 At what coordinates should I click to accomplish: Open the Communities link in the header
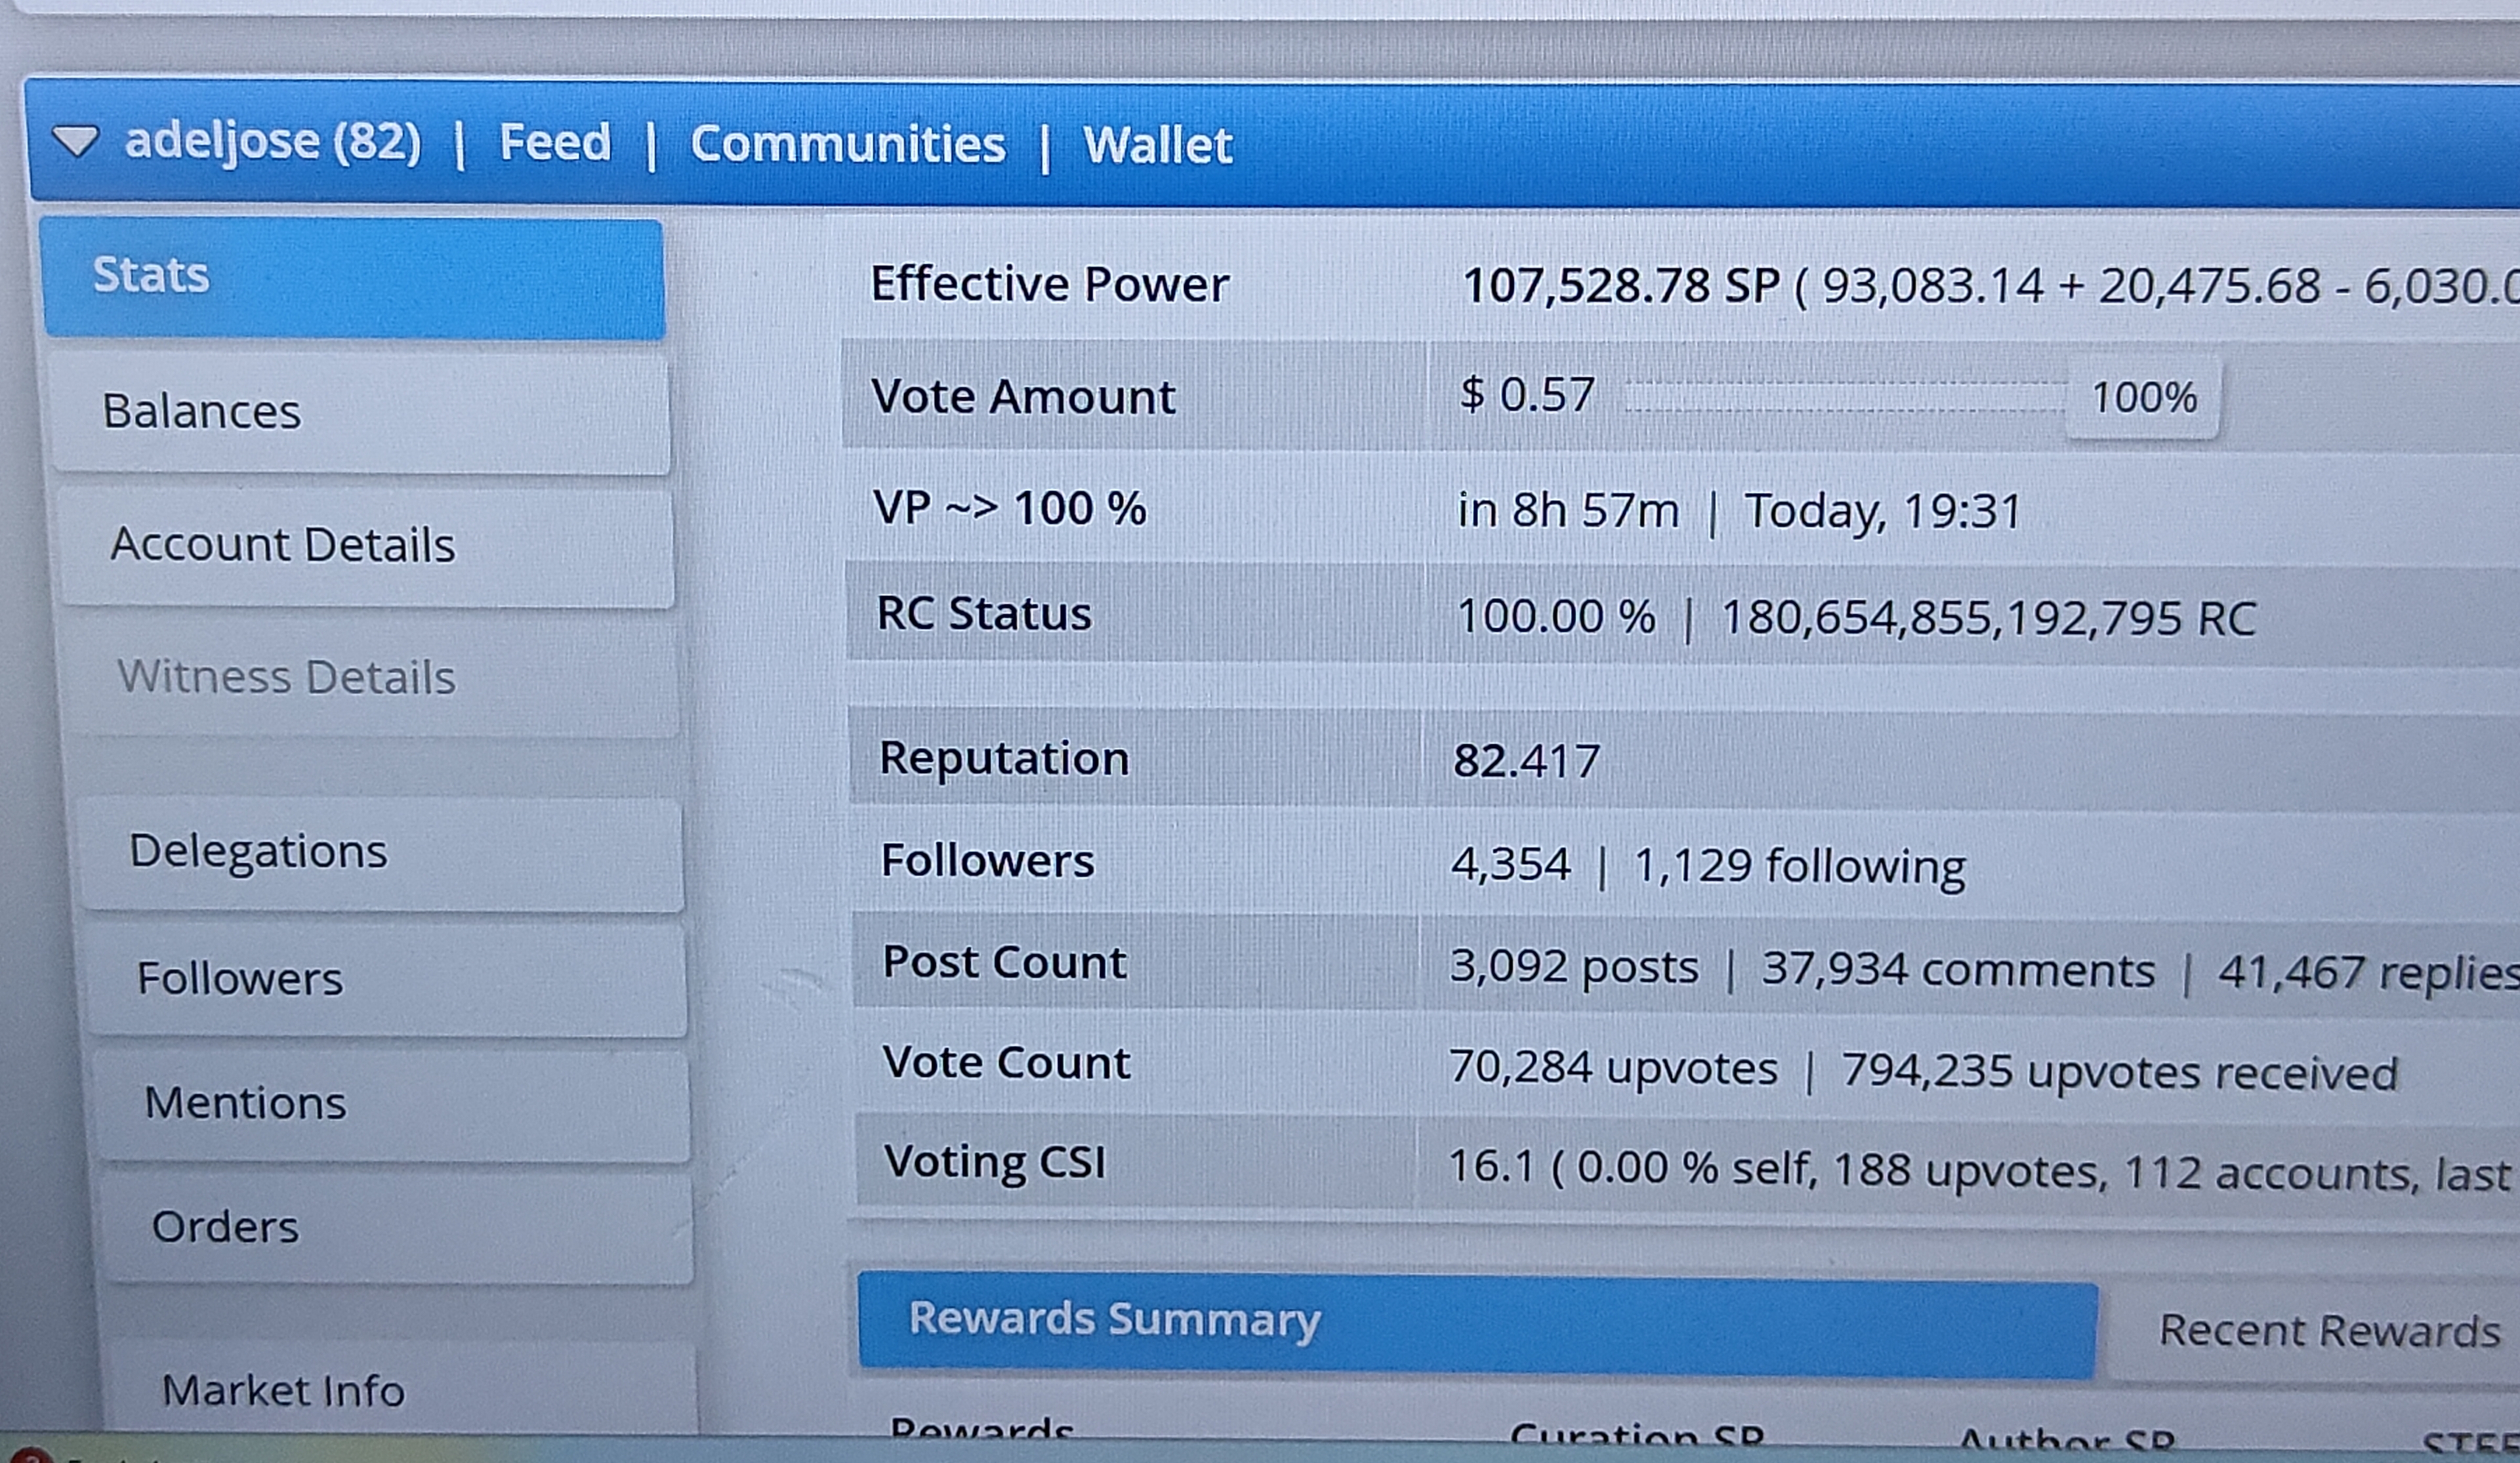tap(847, 144)
